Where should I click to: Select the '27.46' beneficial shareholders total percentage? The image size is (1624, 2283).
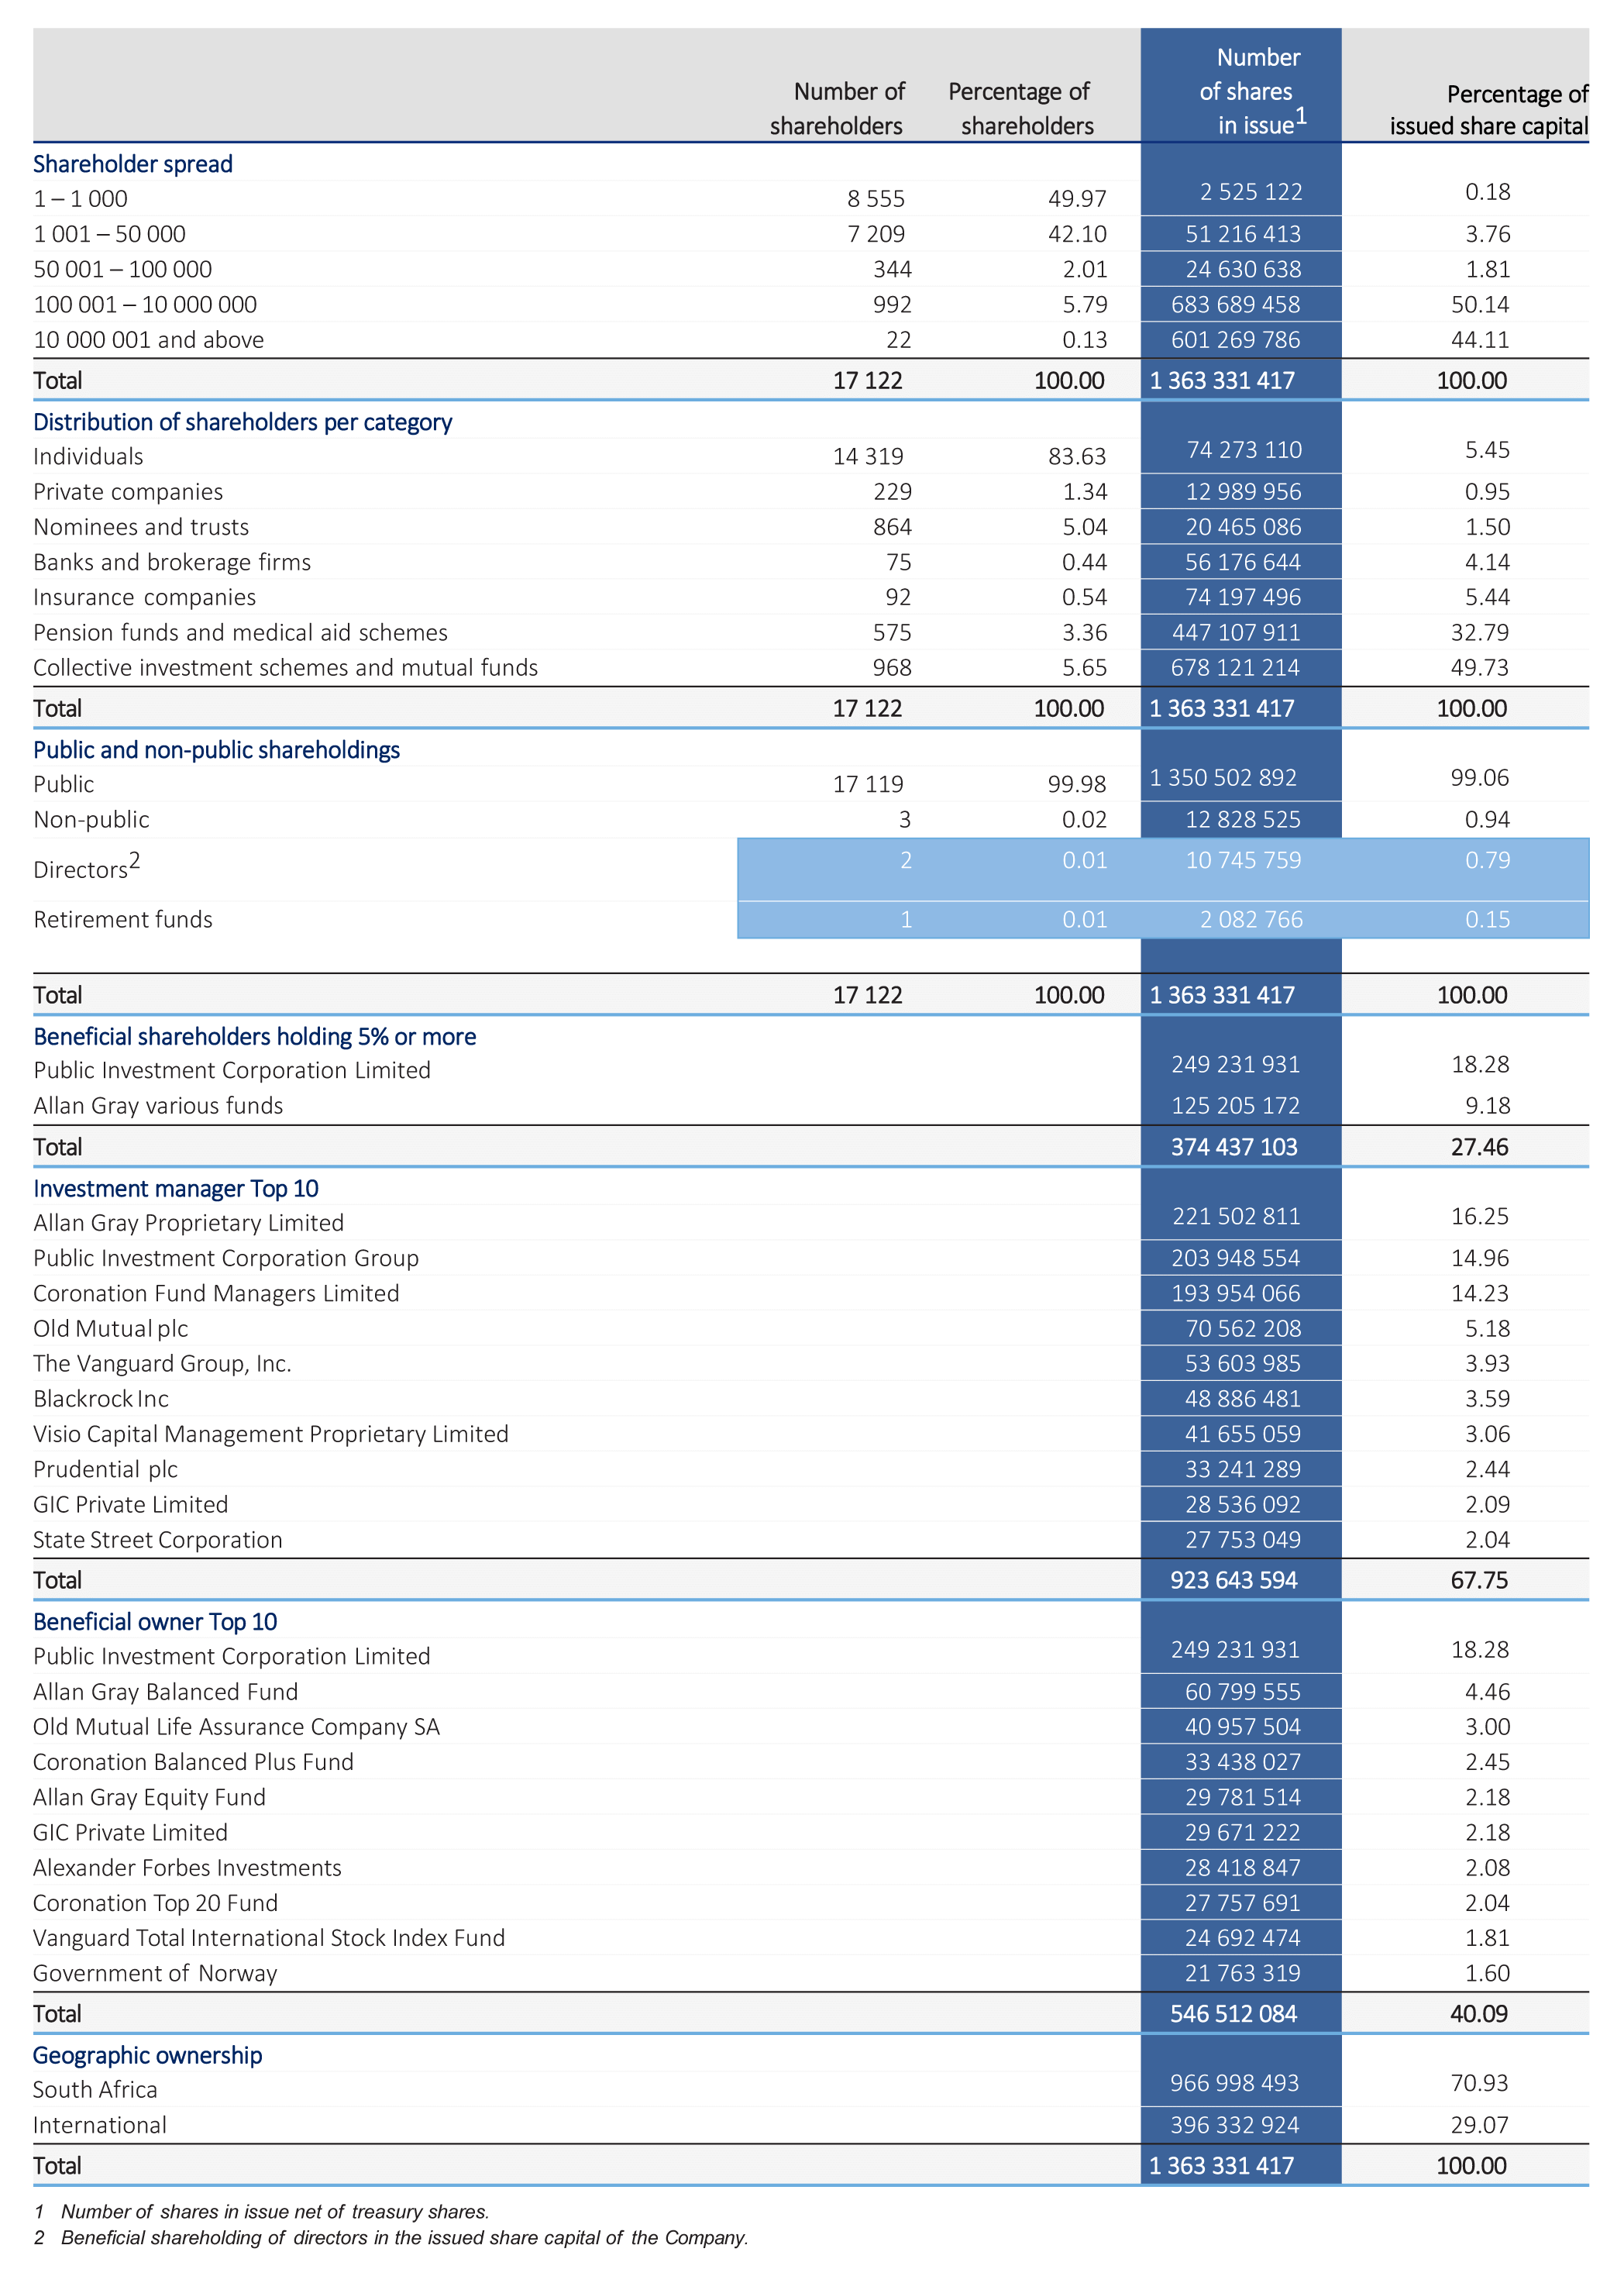(x=1479, y=1147)
